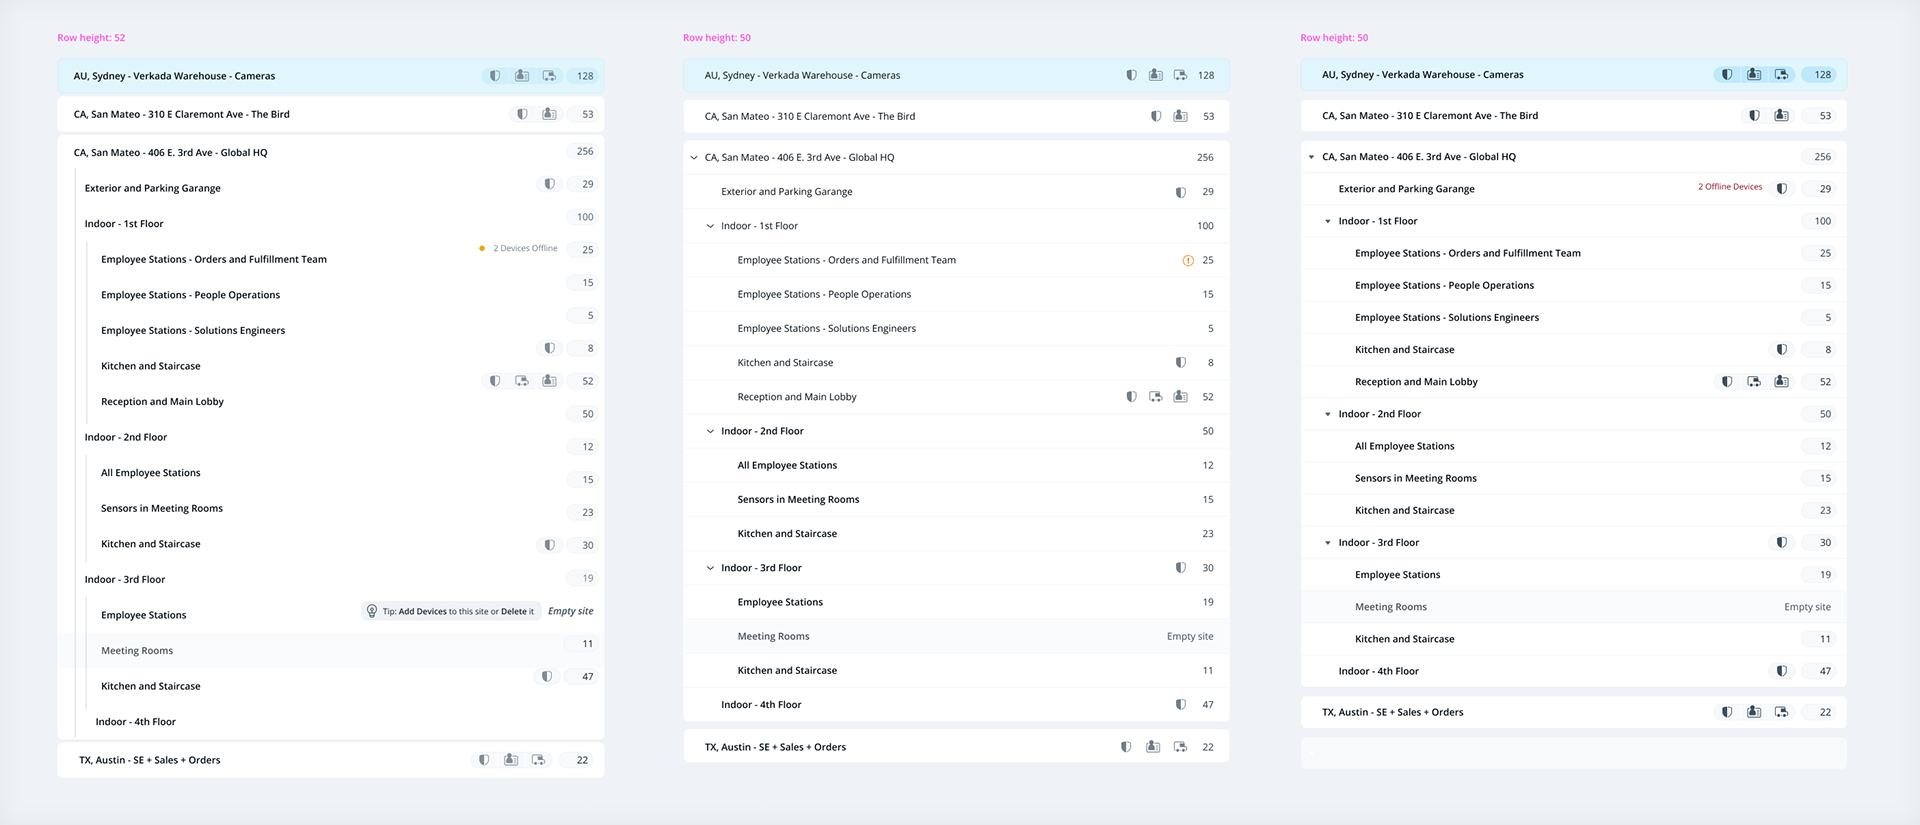Click count badge 22 on TX Austin, right panel

[x=1822, y=712]
